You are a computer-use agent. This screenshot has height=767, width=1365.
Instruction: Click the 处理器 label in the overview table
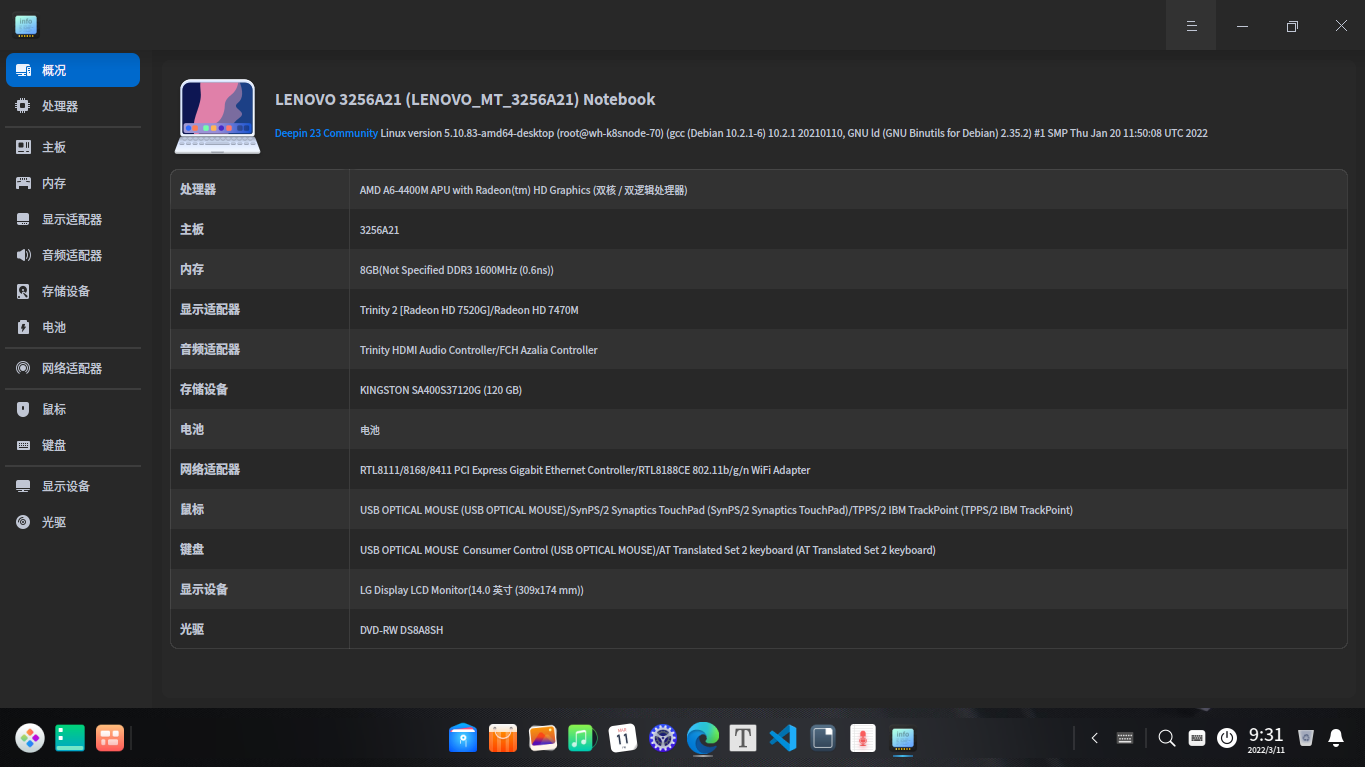(x=198, y=190)
